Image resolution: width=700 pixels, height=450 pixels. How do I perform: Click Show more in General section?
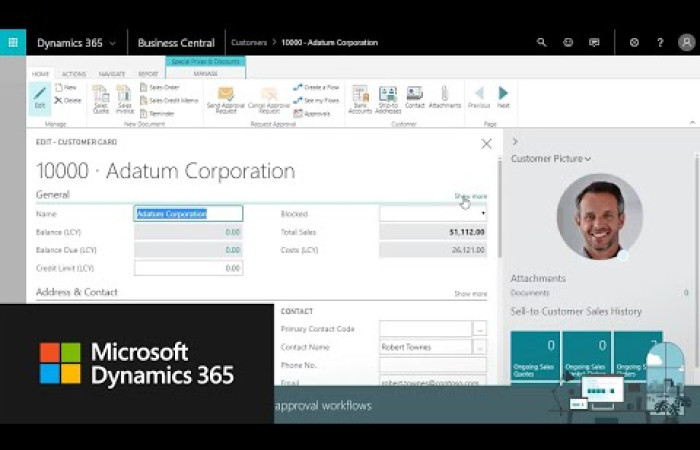(470, 196)
